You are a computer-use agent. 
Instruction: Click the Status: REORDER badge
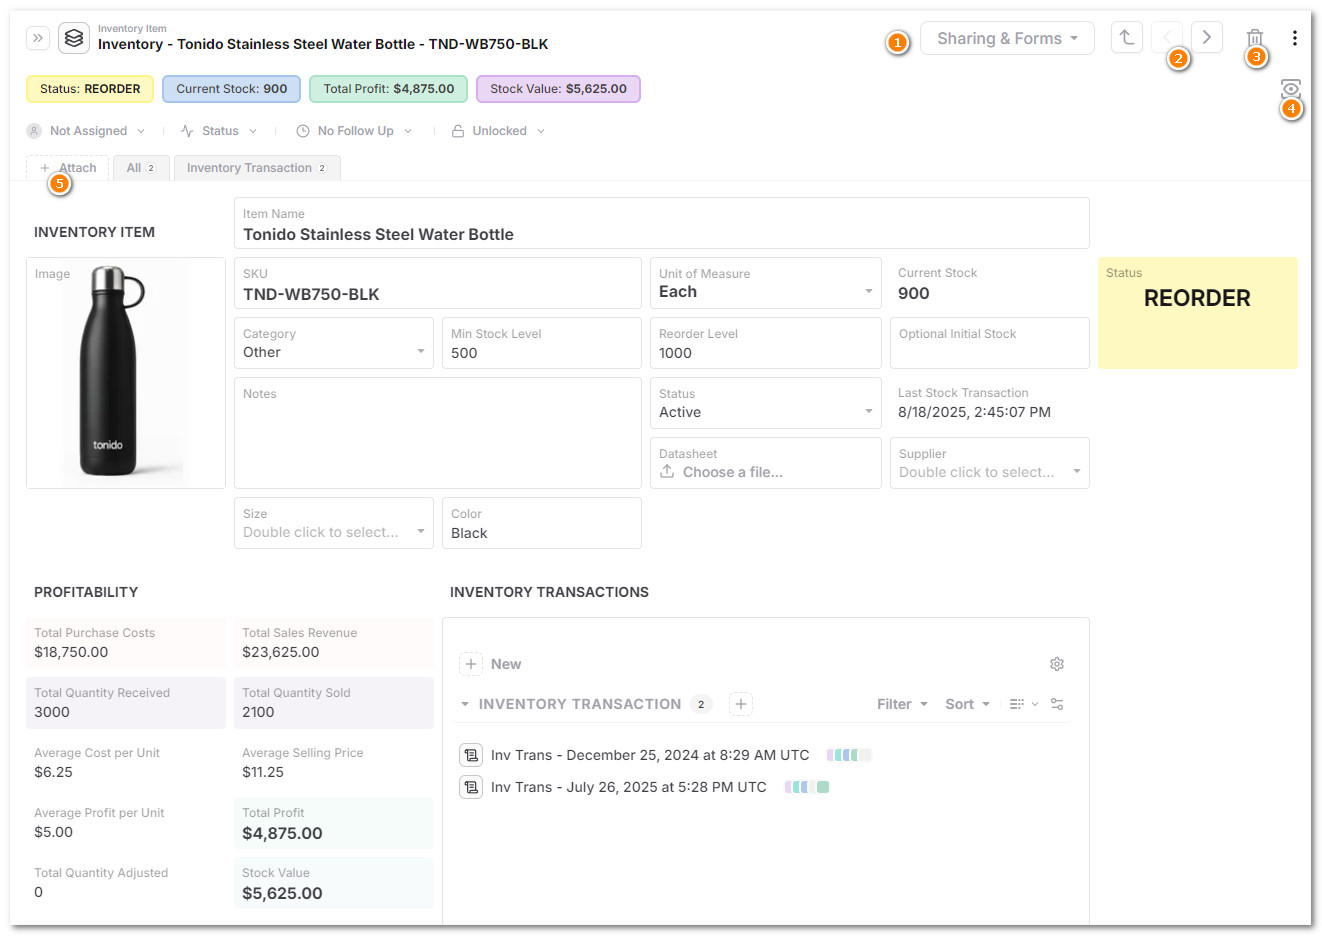pyautogui.click(x=90, y=89)
